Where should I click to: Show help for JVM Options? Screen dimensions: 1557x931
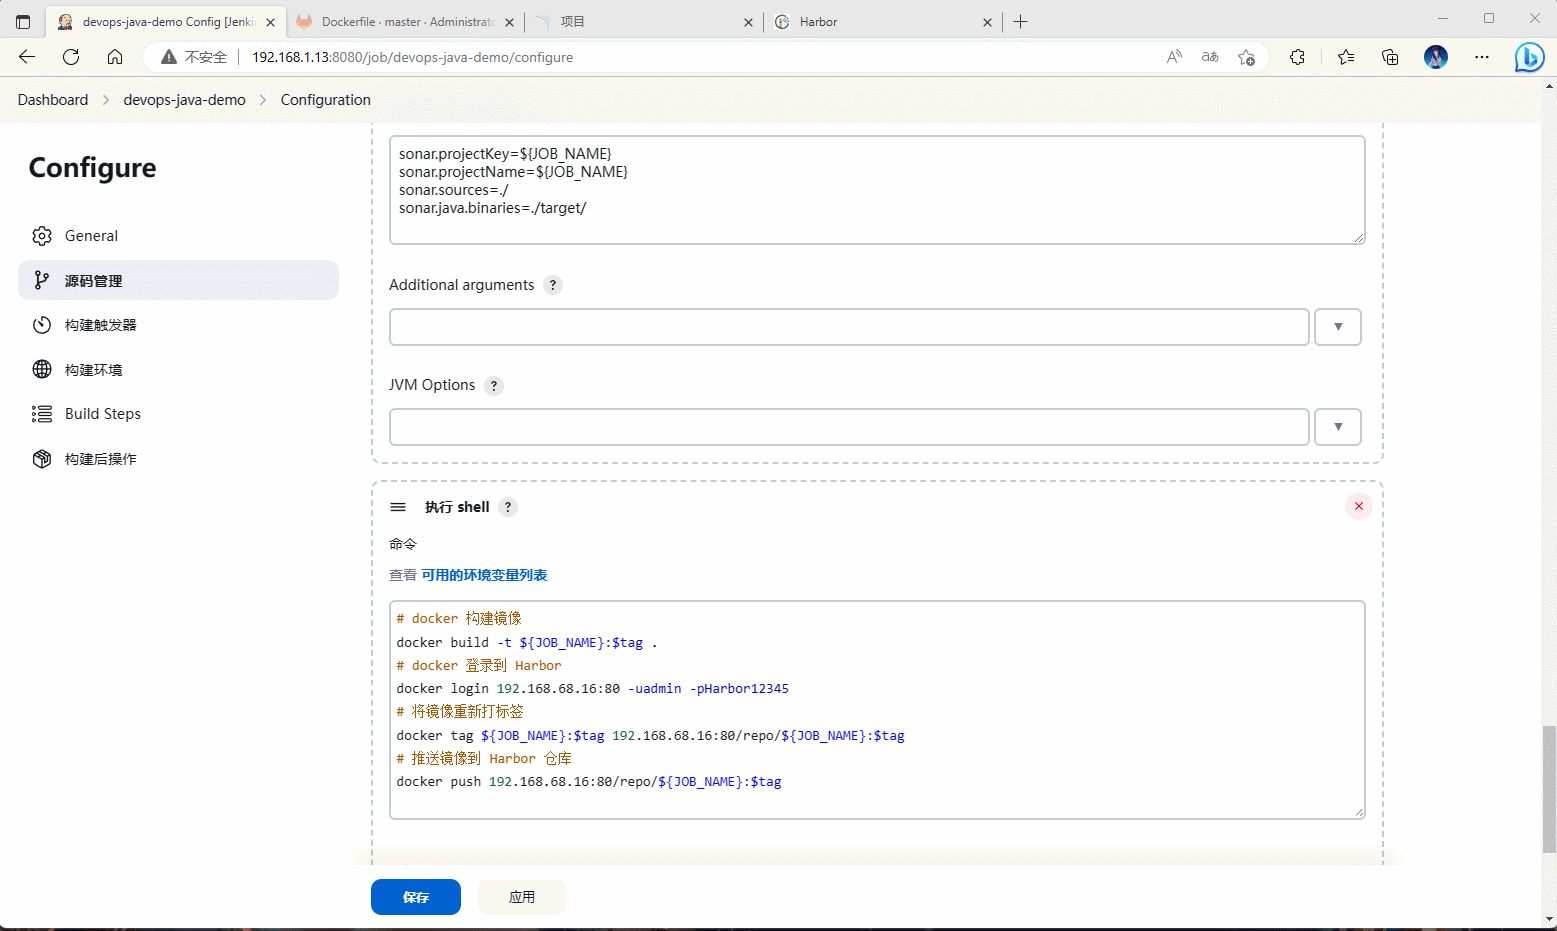(x=494, y=386)
